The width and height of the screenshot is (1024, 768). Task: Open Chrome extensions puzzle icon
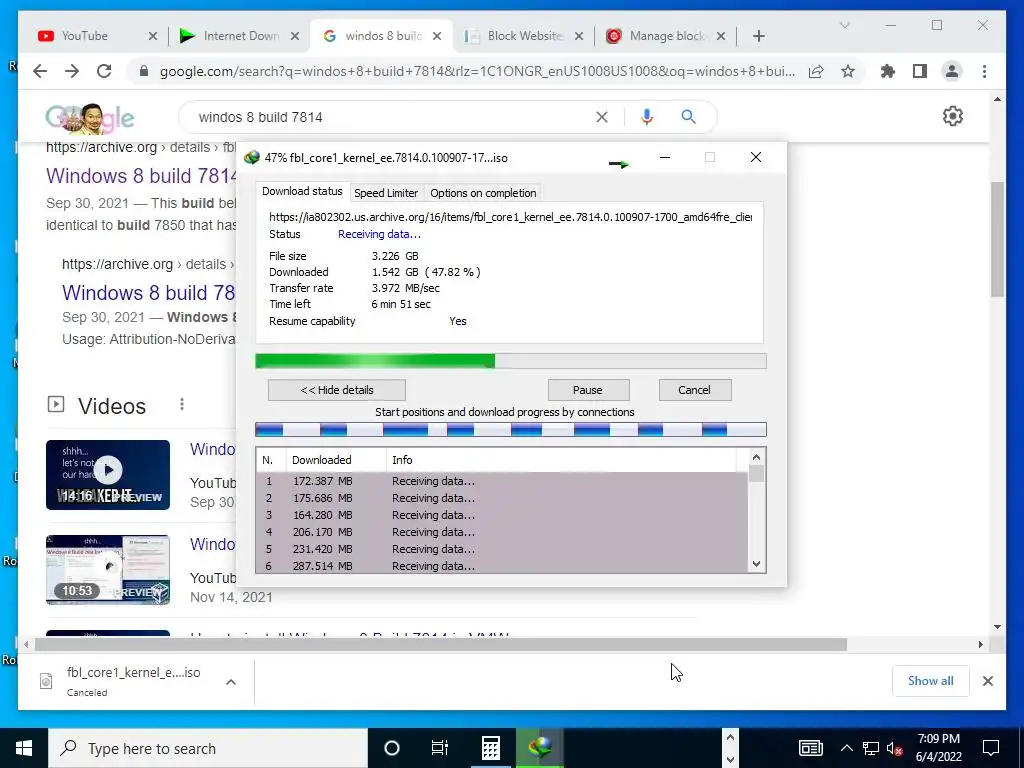coord(888,71)
